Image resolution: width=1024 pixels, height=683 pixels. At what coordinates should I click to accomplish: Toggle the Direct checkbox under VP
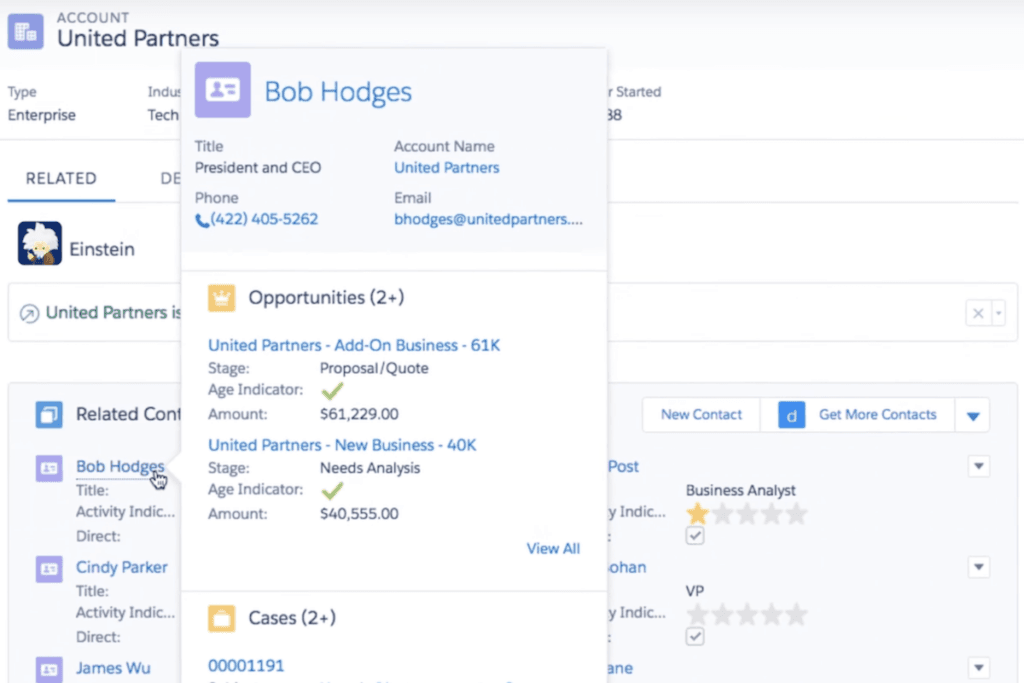coord(695,637)
